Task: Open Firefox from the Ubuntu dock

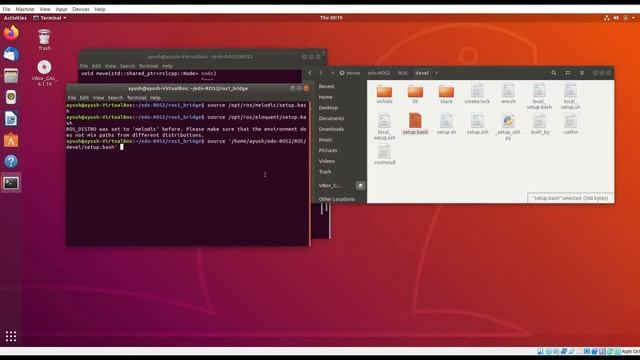Action: [x=11, y=33]
